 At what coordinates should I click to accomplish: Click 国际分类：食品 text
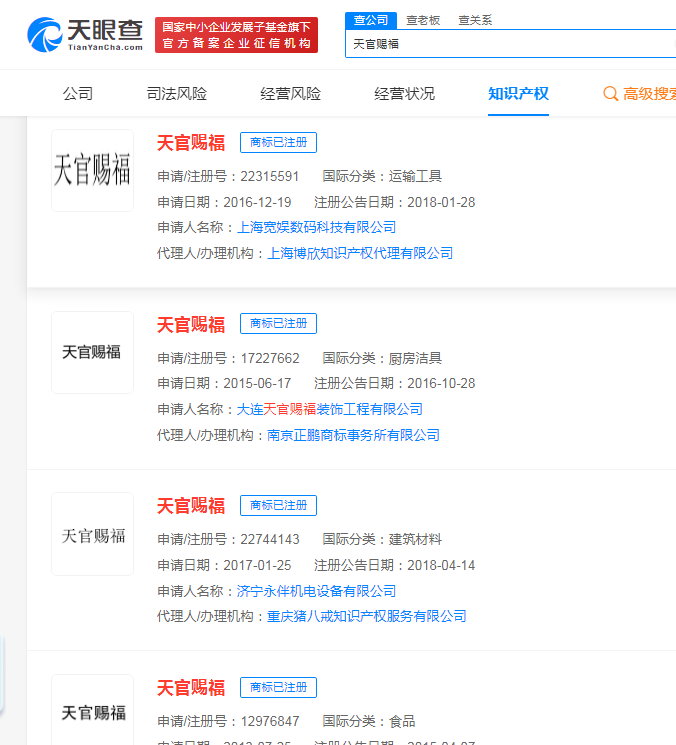click(x=369, y=721)
